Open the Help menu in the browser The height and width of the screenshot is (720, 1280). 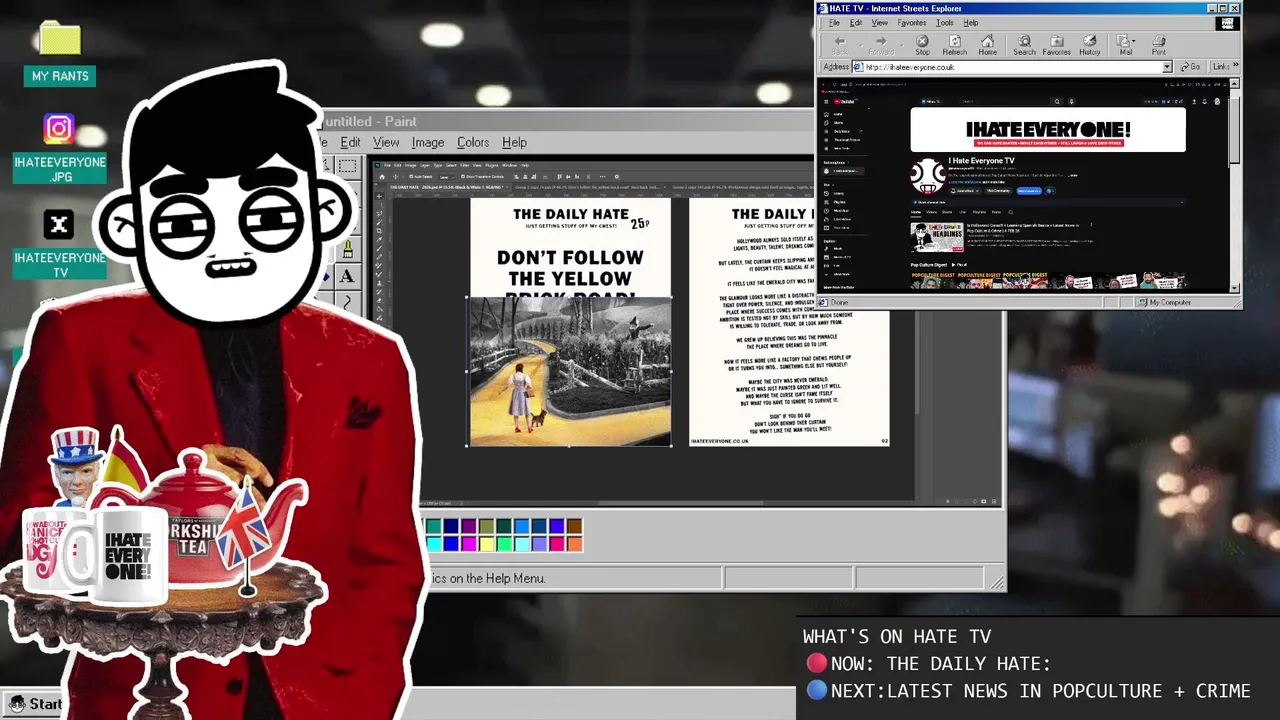[971, 23]
